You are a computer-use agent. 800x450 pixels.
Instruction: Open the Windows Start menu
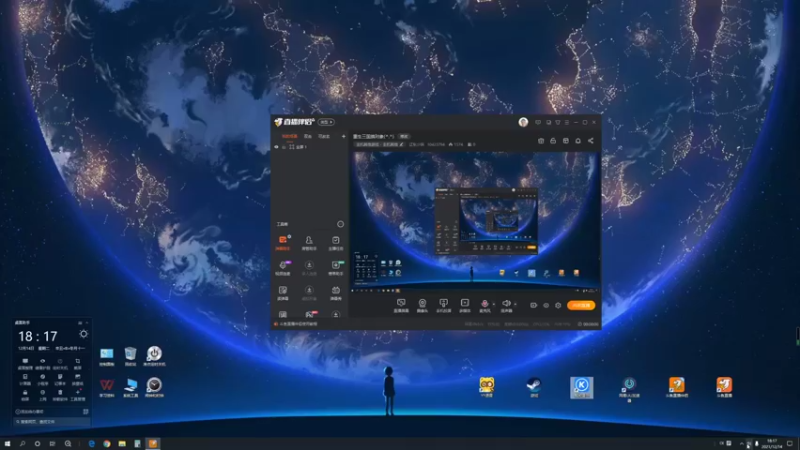[x=7, y=443]
